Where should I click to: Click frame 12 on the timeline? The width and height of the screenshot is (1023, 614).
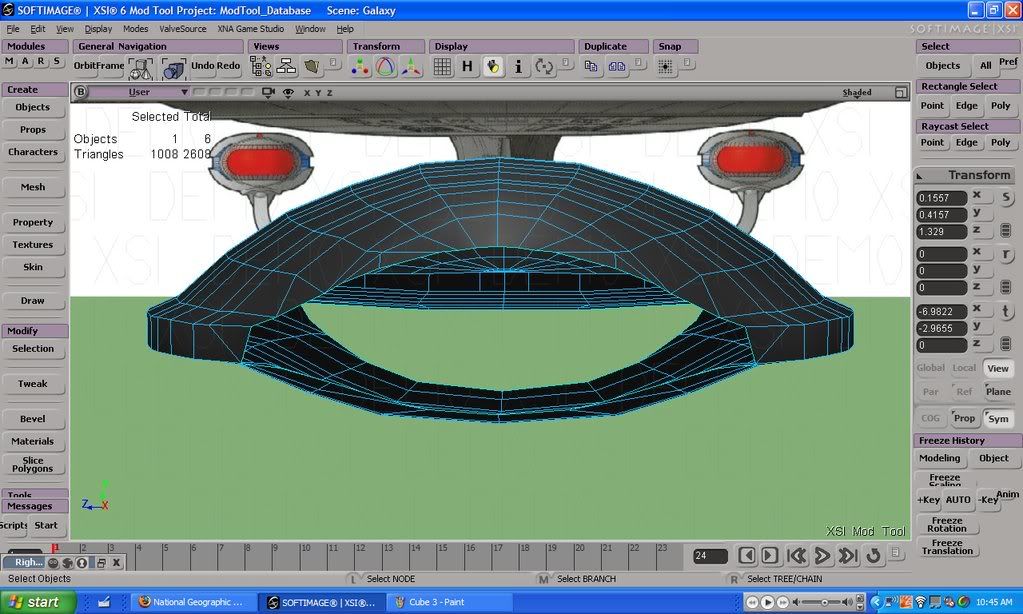point(360,555)
